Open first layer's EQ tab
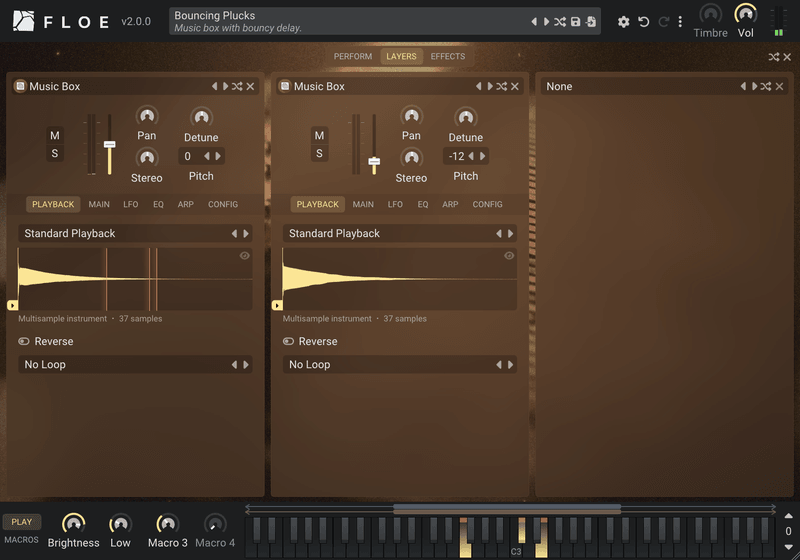 coord(158,204)
